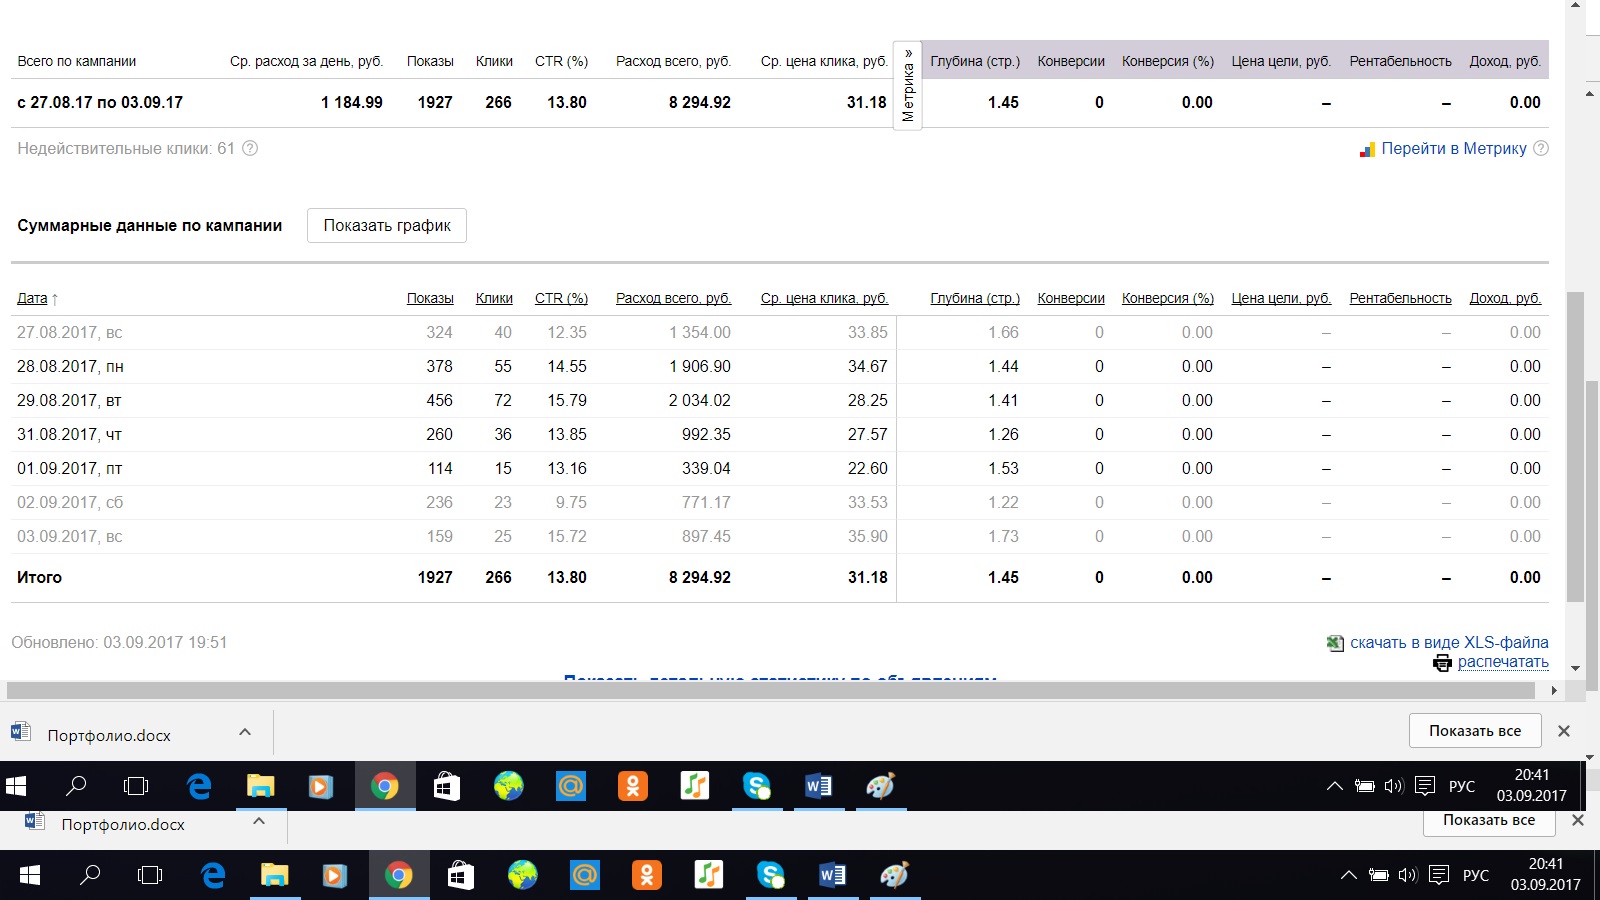The image size is (1600, 900).
Task: Open File Explorer in the upper taskbar
Action: (261, 786)
